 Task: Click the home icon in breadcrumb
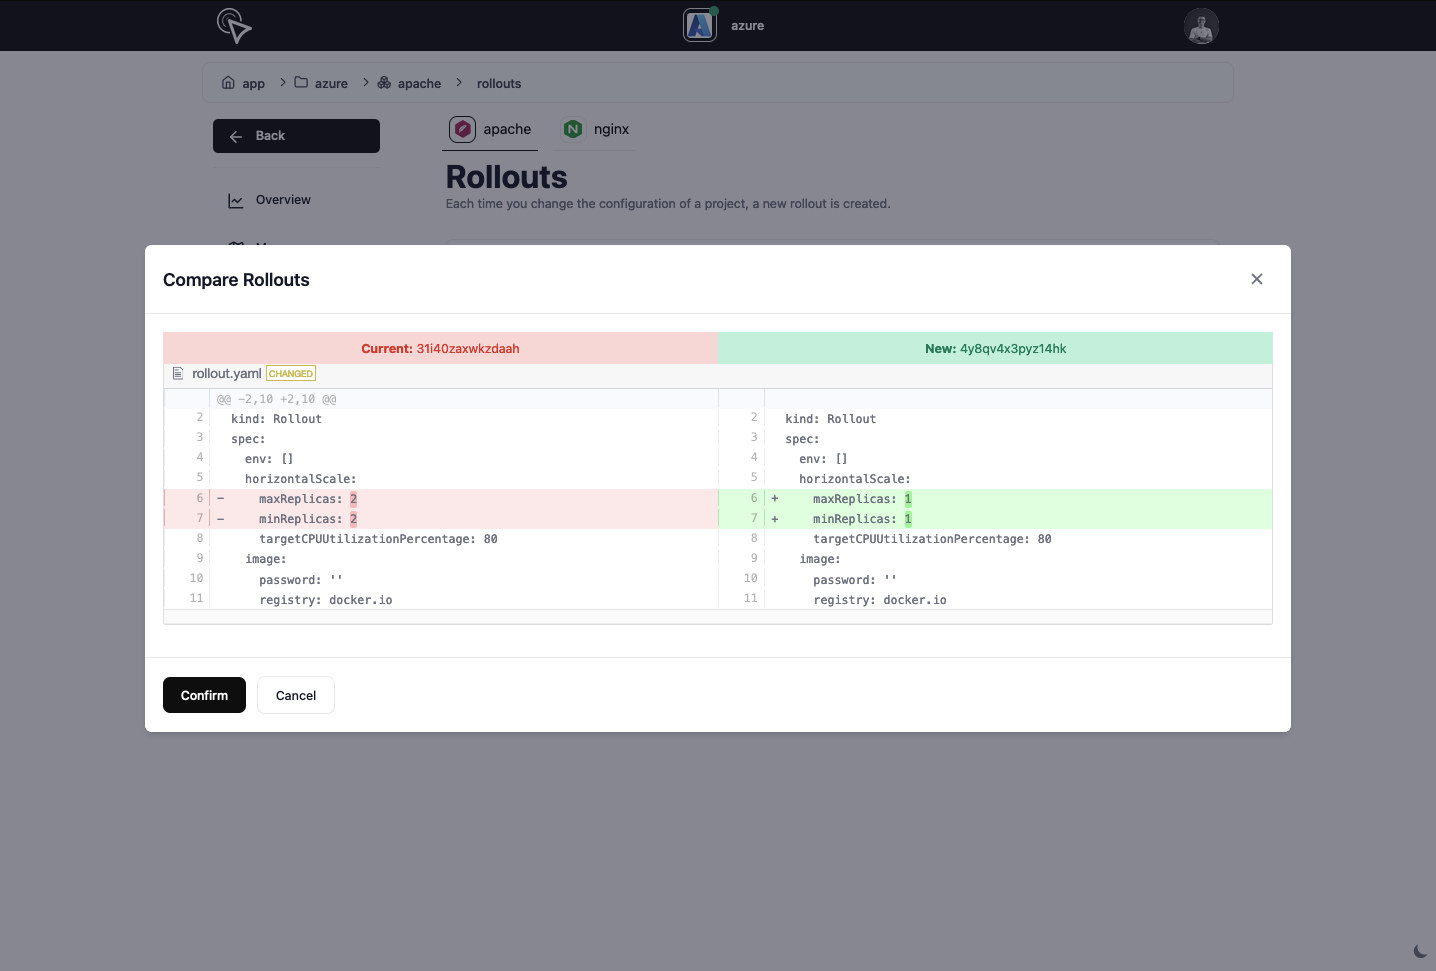(228, 83)
